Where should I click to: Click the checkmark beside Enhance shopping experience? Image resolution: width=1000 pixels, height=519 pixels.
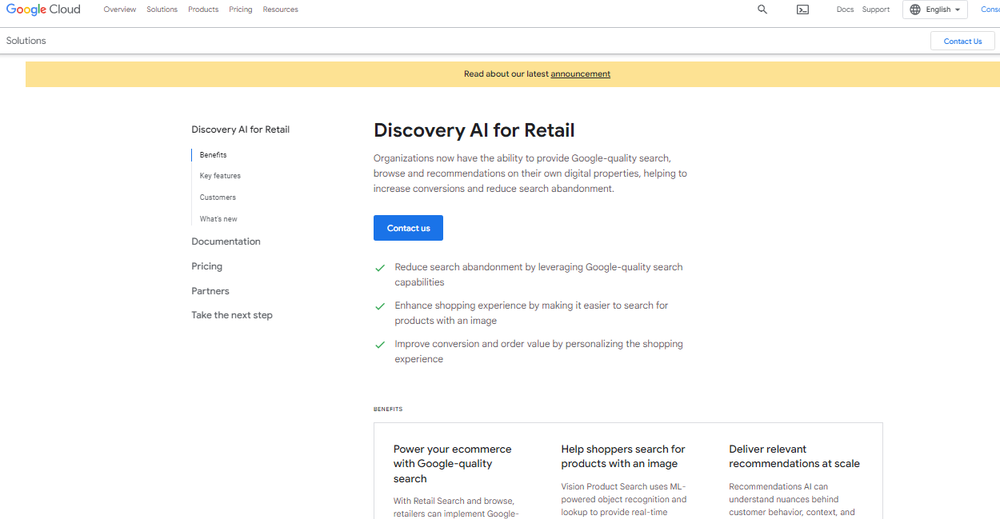[x=380, y=306]
